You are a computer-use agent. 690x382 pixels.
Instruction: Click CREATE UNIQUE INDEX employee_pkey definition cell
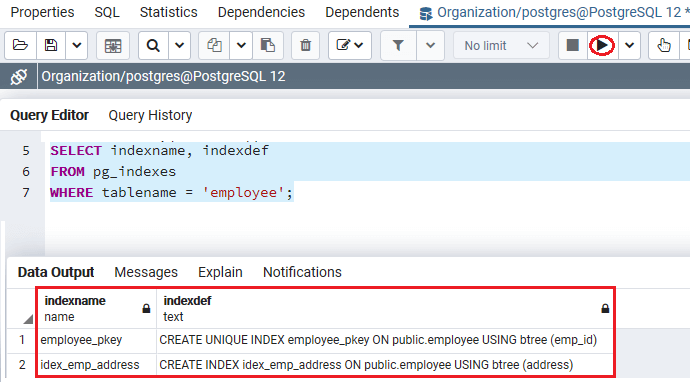click(x=385, y=340)
